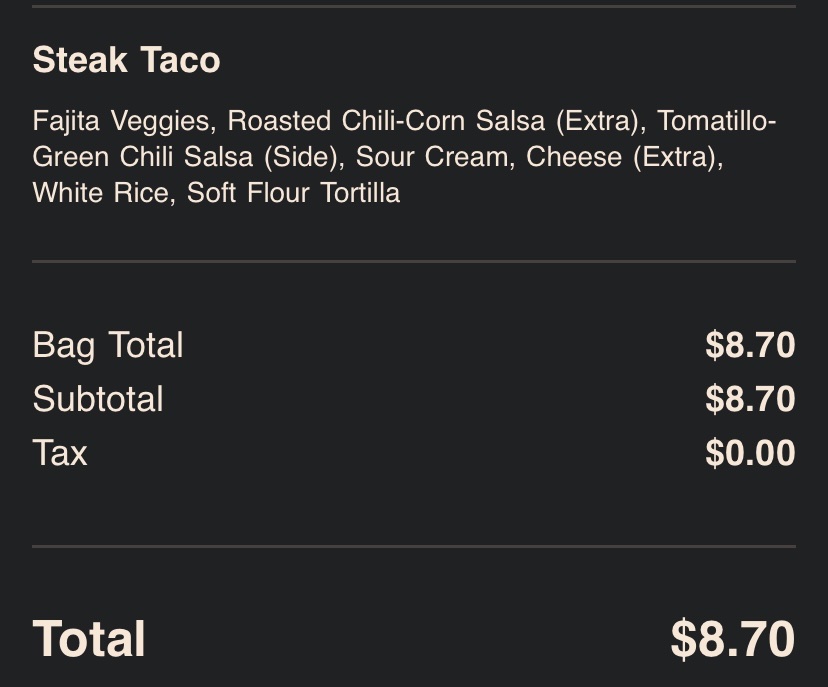
Task: Click the Bag Total label
Action: click(x=108, y=345)
